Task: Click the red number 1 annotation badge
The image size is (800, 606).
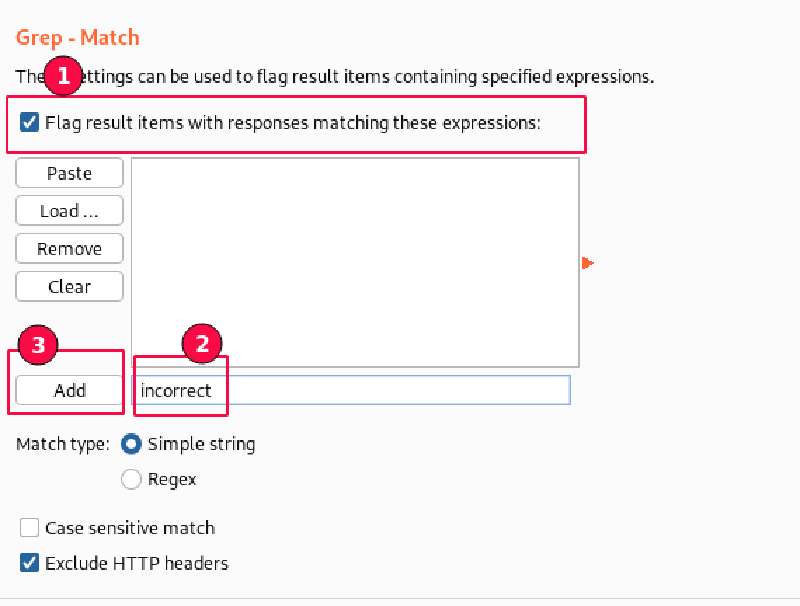Action: 65,76
